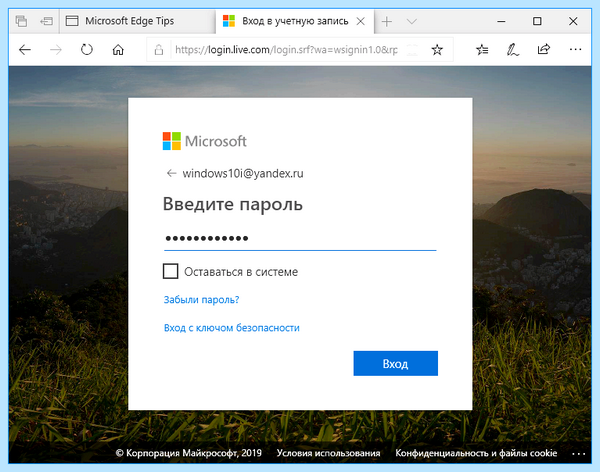Add this page to favorites star
Image resolution: width=600 pixels, height=472 pixels.
point(437,50)
